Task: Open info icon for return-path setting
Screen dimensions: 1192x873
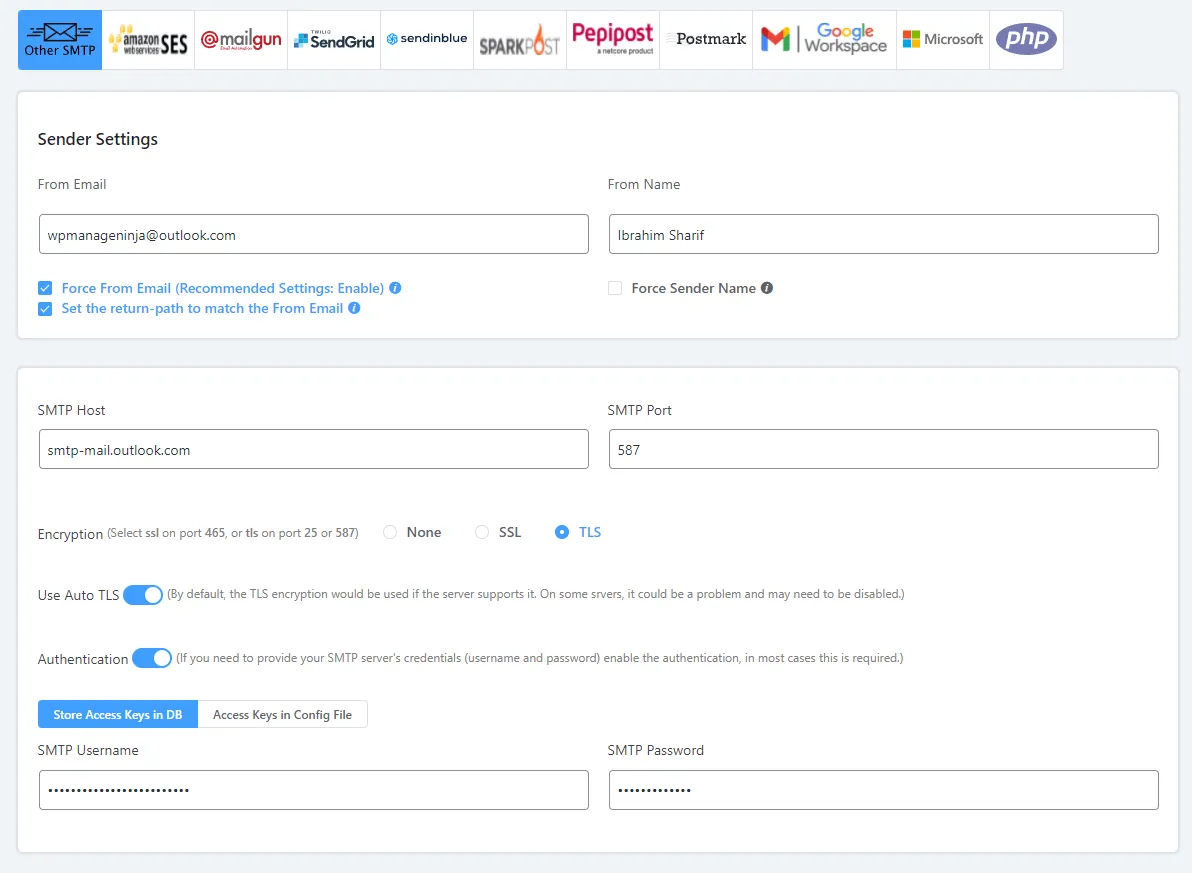Action: (354, 308)
